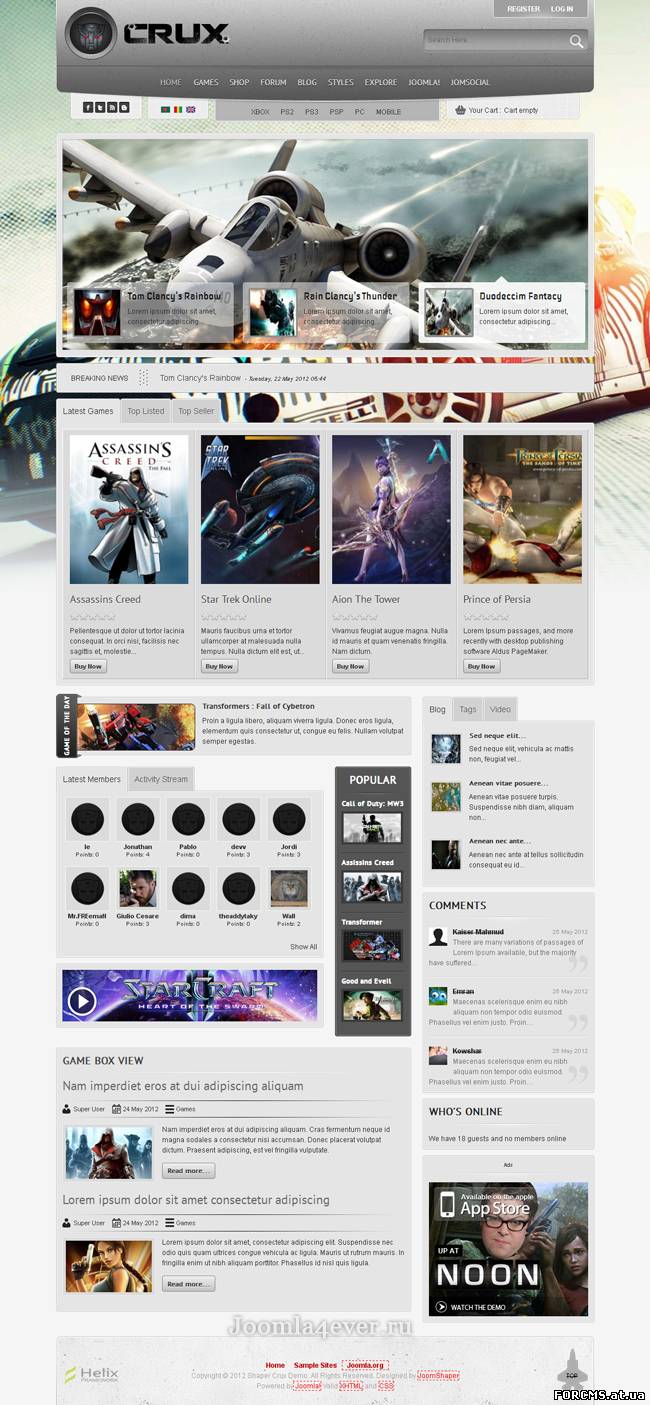
Task: Switch to the Tags tab
Action: pyautogui.click(x=468, y=709)
